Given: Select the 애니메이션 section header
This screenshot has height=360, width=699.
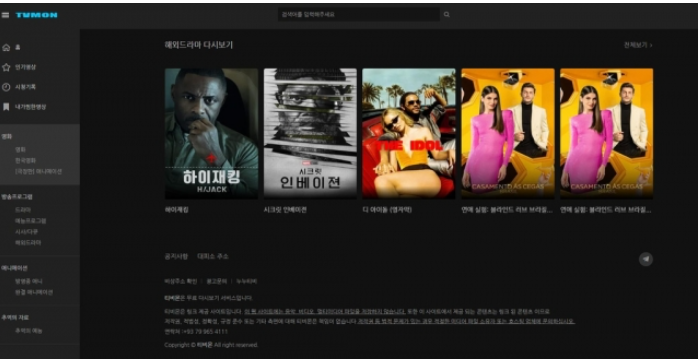Looking at the screenshot, I should click(14, 268).
